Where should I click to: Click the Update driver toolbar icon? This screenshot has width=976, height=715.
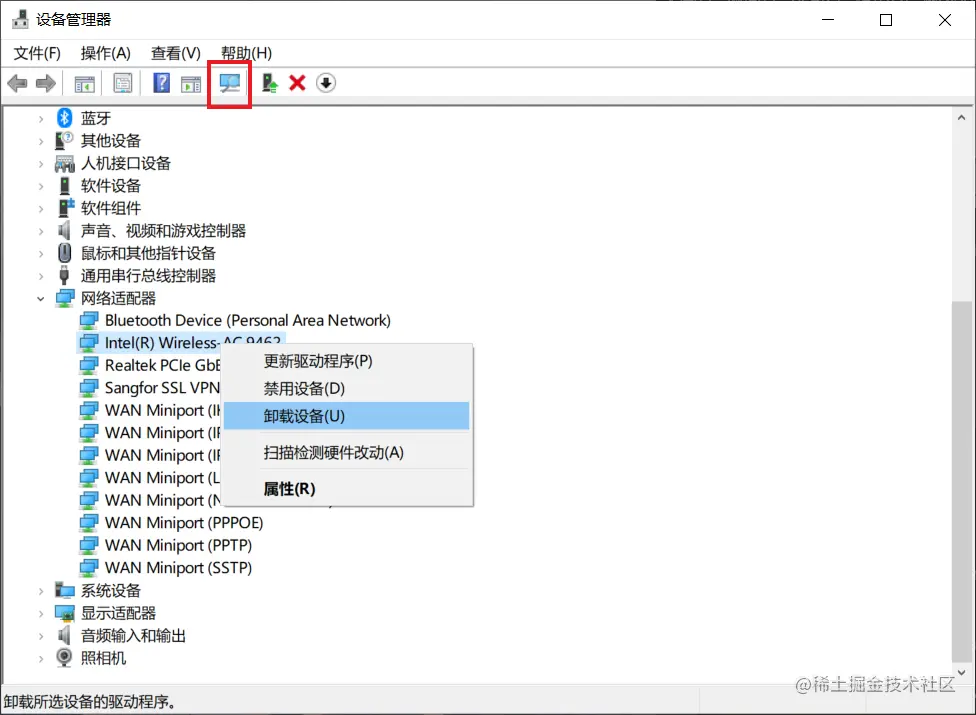click(x=270, y=83)
